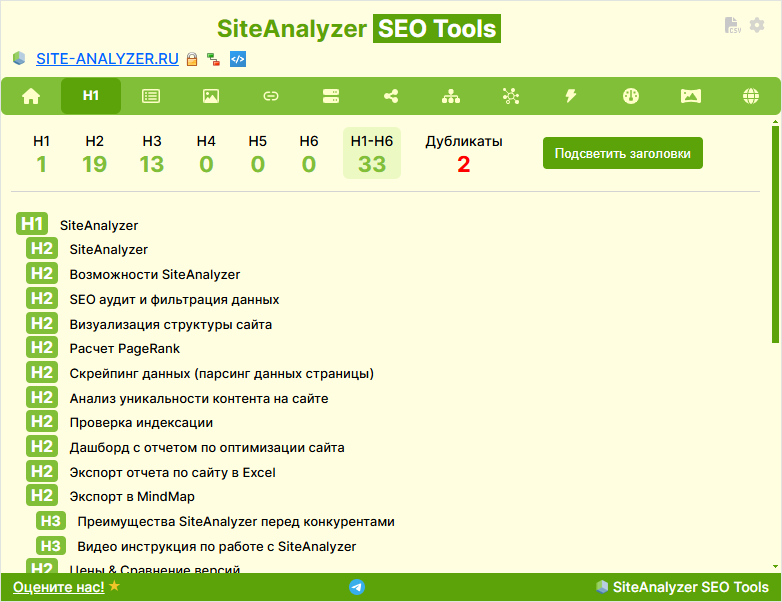Click the SiteAnalyzer SEO Tools header logo
782x602 pixels.
[x=359, y=28]
